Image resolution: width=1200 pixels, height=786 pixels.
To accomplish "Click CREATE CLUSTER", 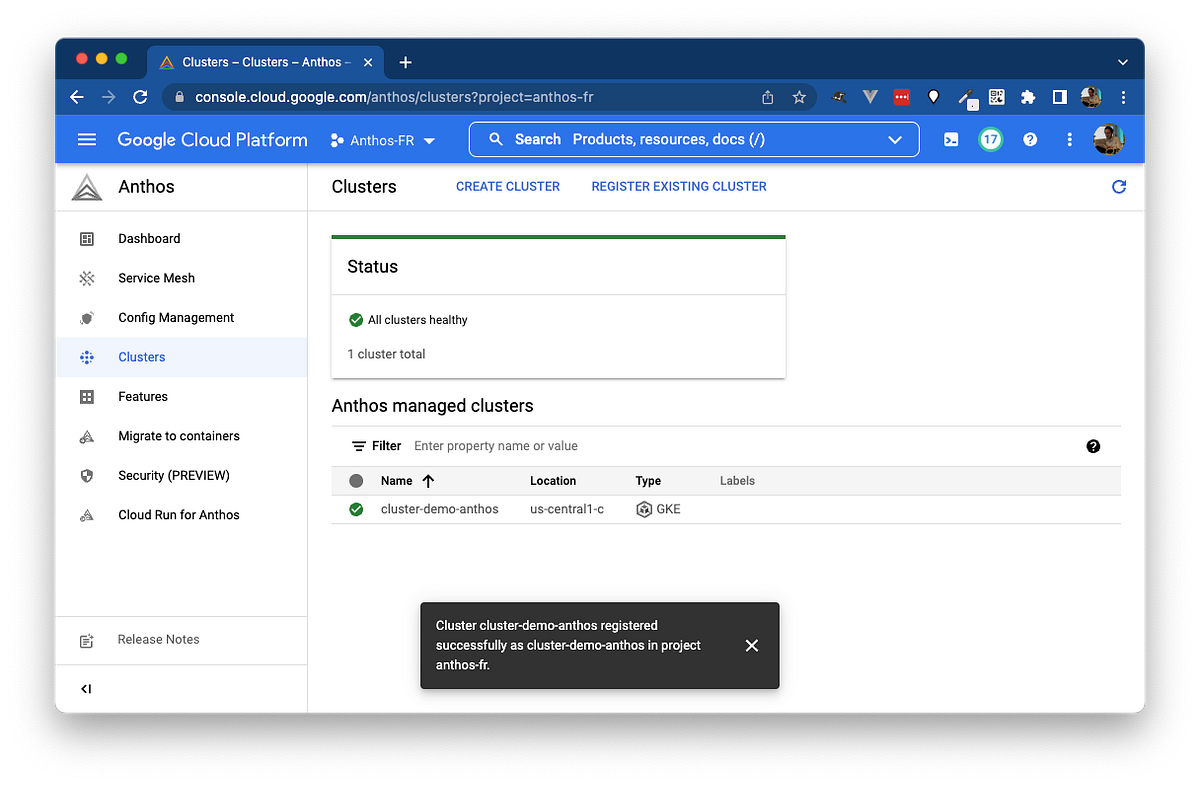I will tap(507, 186).
